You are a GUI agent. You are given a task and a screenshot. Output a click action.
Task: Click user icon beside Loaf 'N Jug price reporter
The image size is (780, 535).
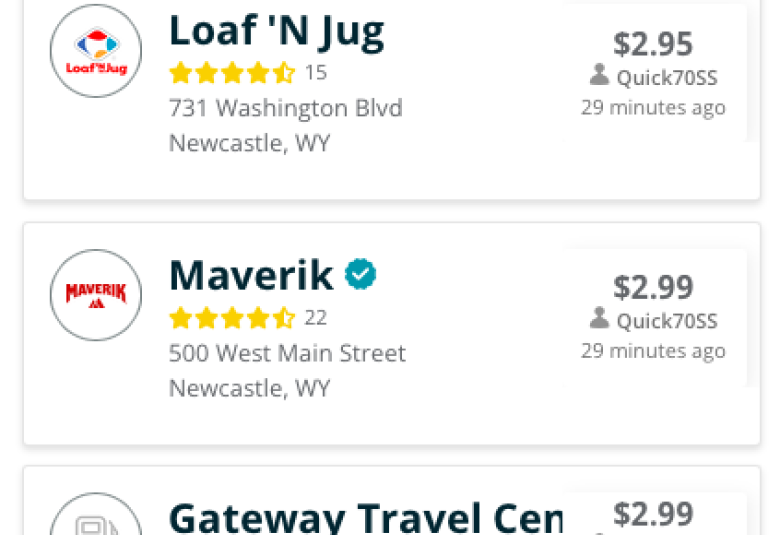click(x=599, y=75)
